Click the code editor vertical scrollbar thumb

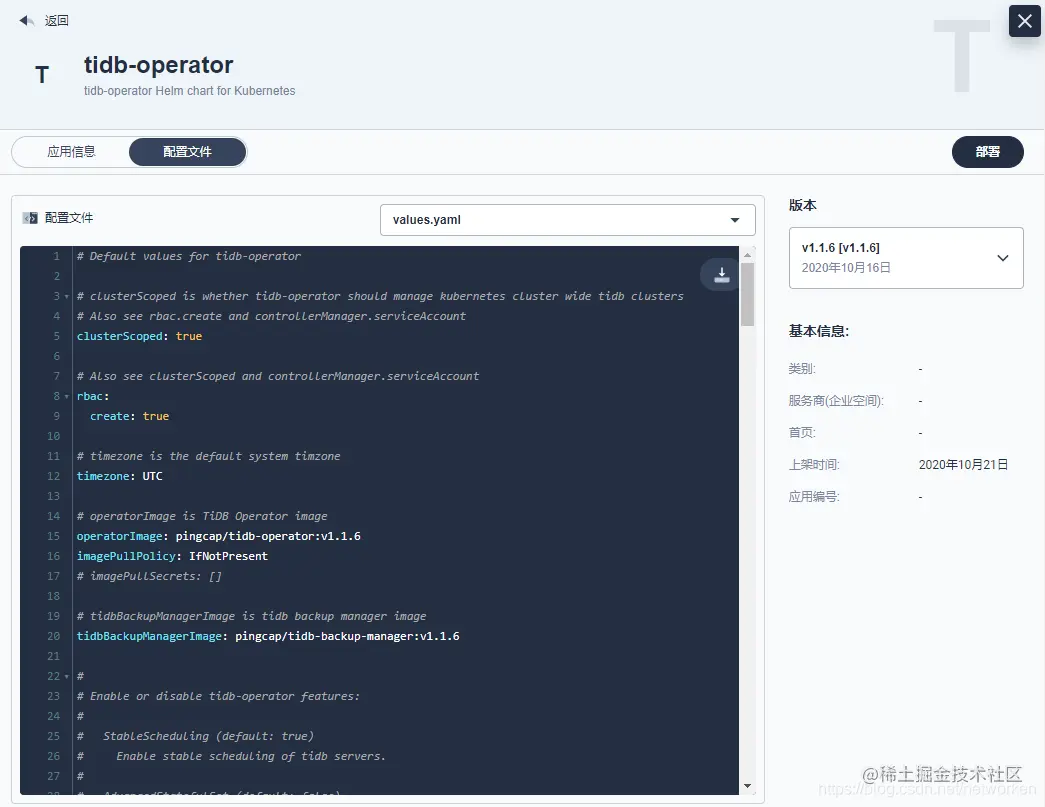pos(747,295)
